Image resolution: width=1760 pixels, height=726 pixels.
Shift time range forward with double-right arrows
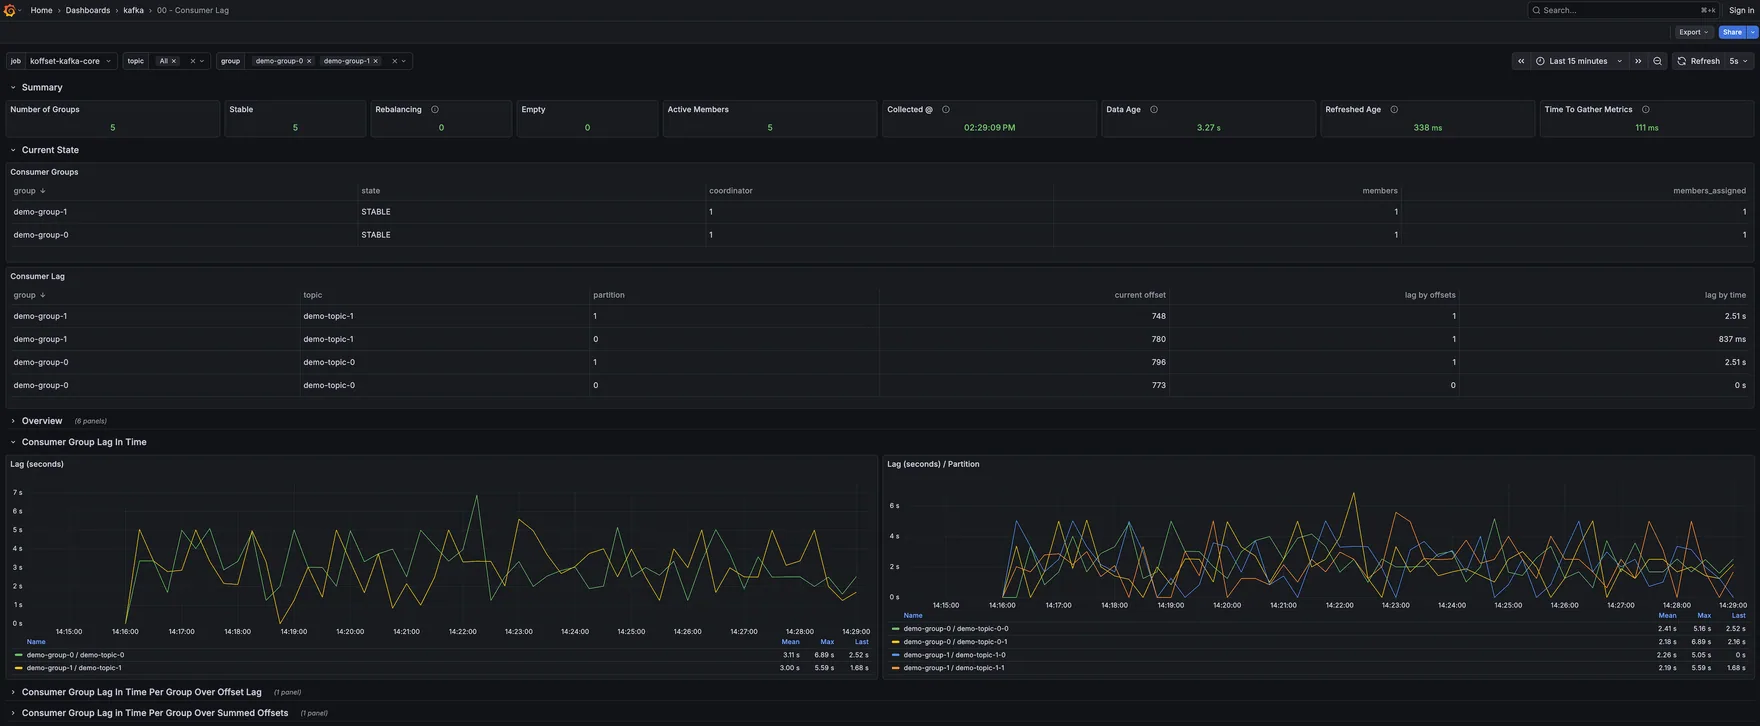pyautogui.click(x=1638, y=61)
